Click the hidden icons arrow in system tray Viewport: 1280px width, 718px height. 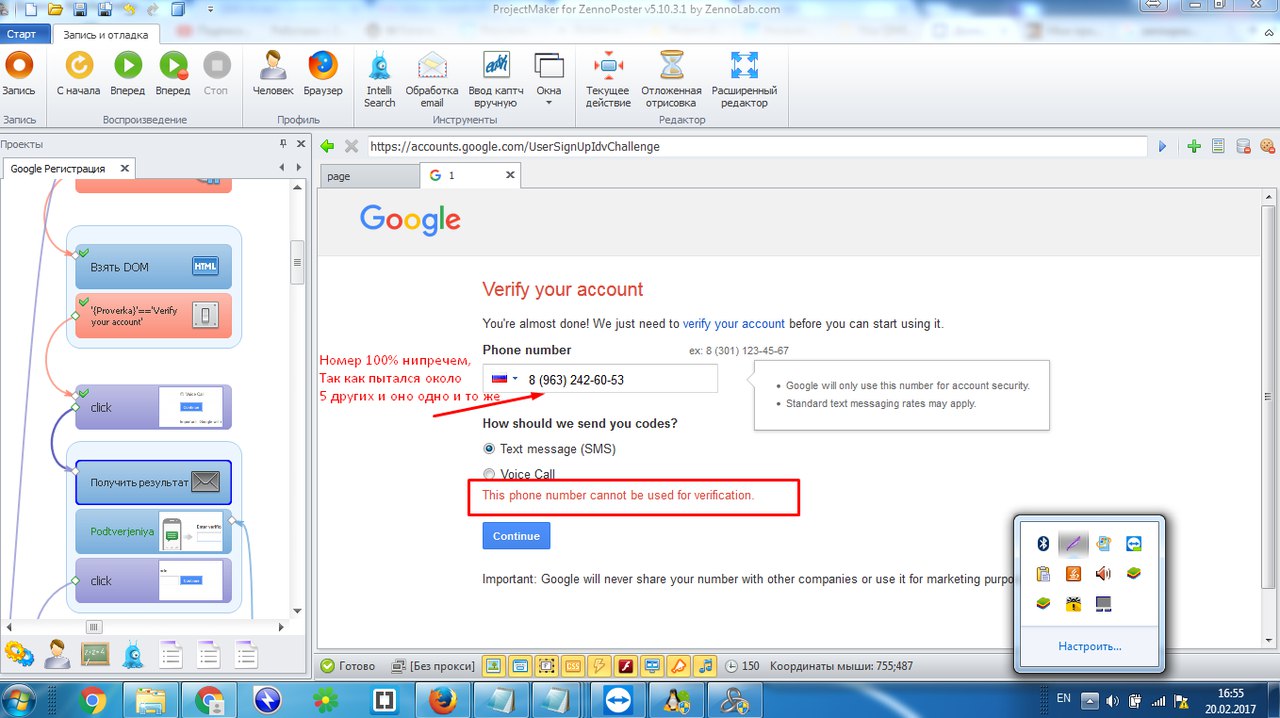pos(1091,700)
